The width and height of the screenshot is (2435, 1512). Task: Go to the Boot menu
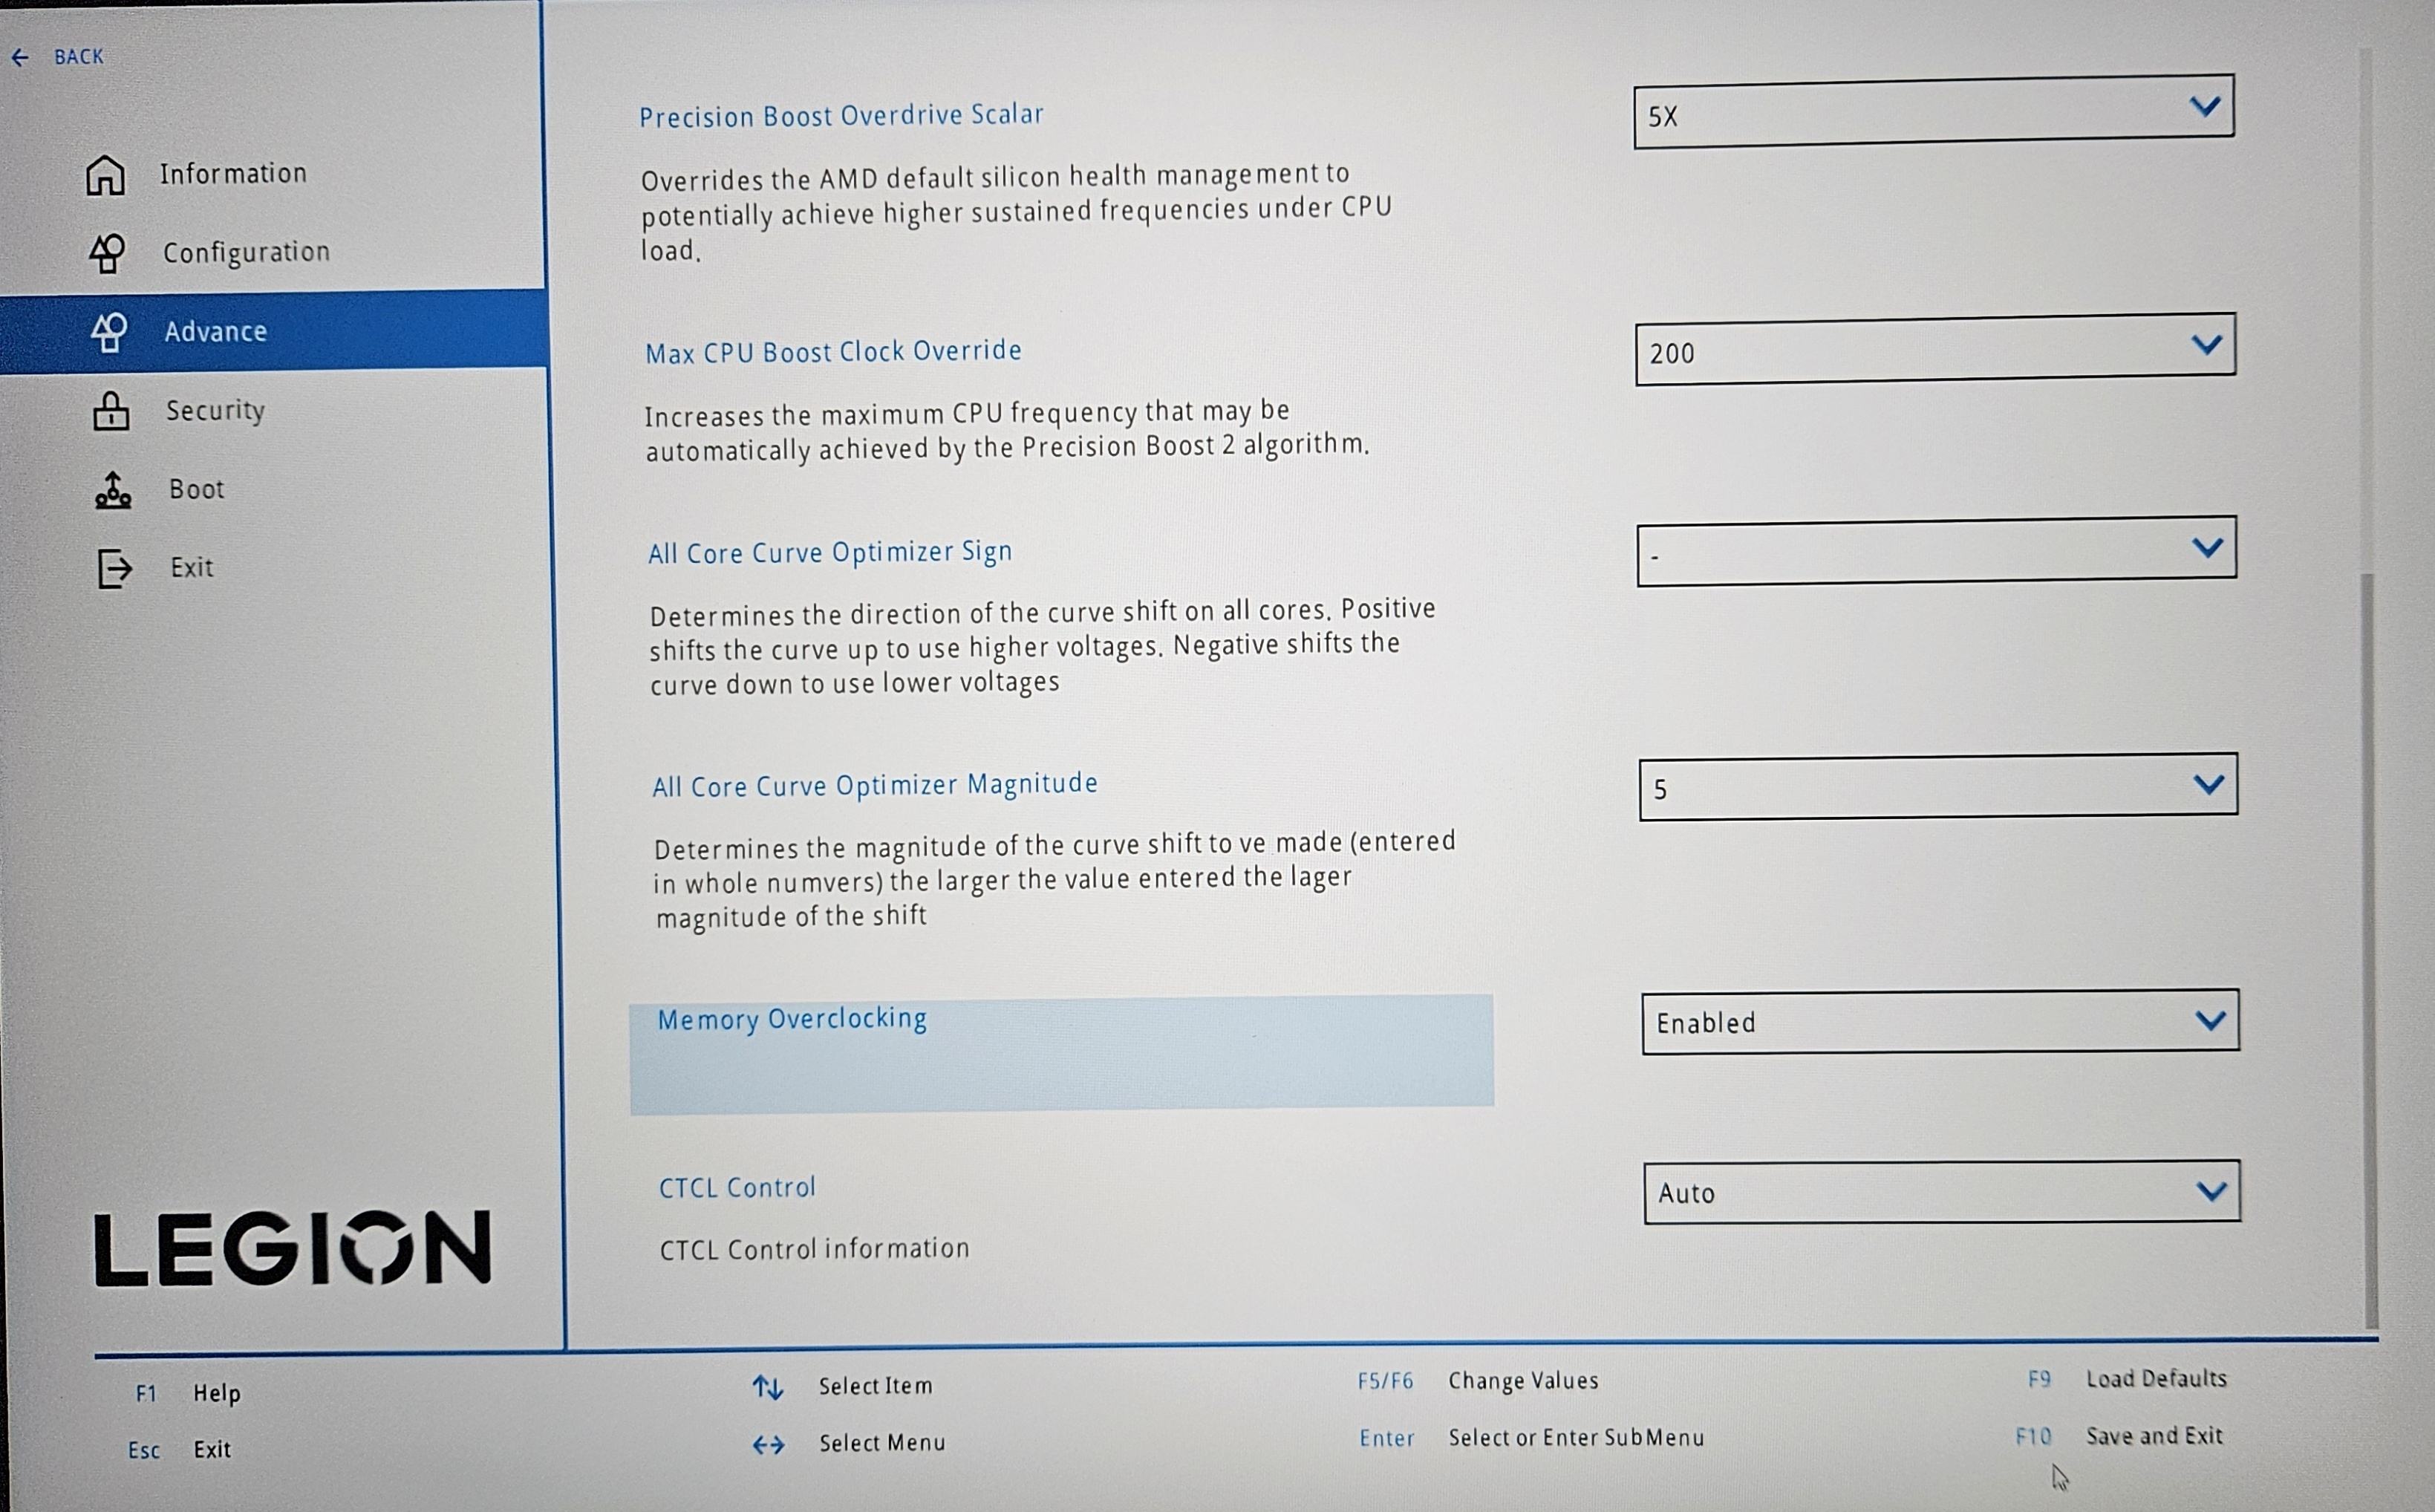(x=196, y=489)
